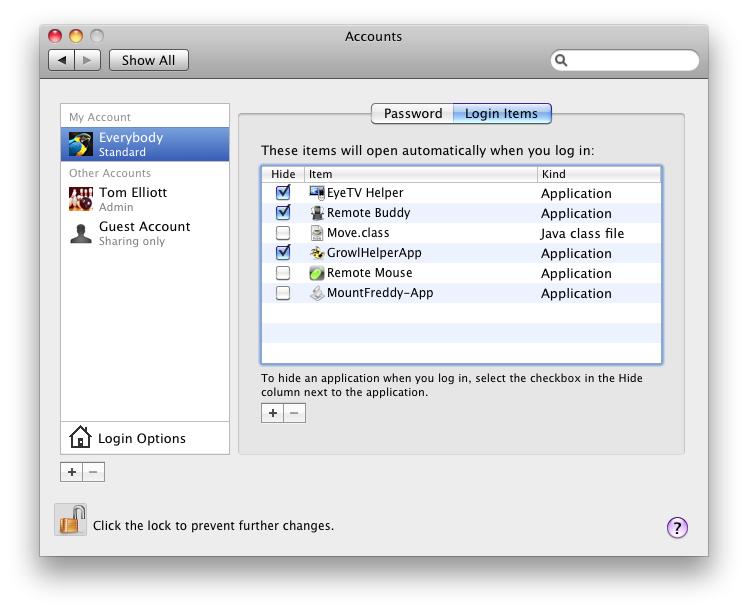Select the MountFreddy-App icon
Viewport: 748px width, 611px height.
(x=317, y=293)
